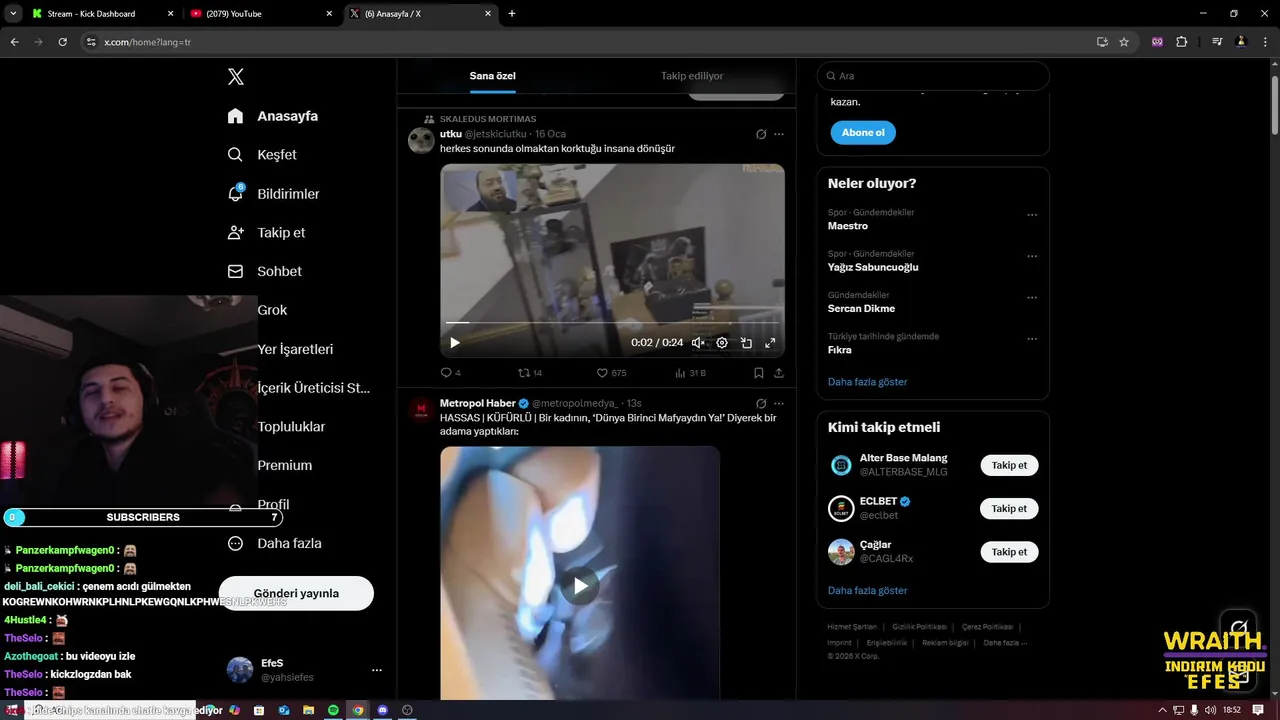The image size is (1280, 720).
Task: Click the X logo in sidebar
Action: tap(236, 77)
